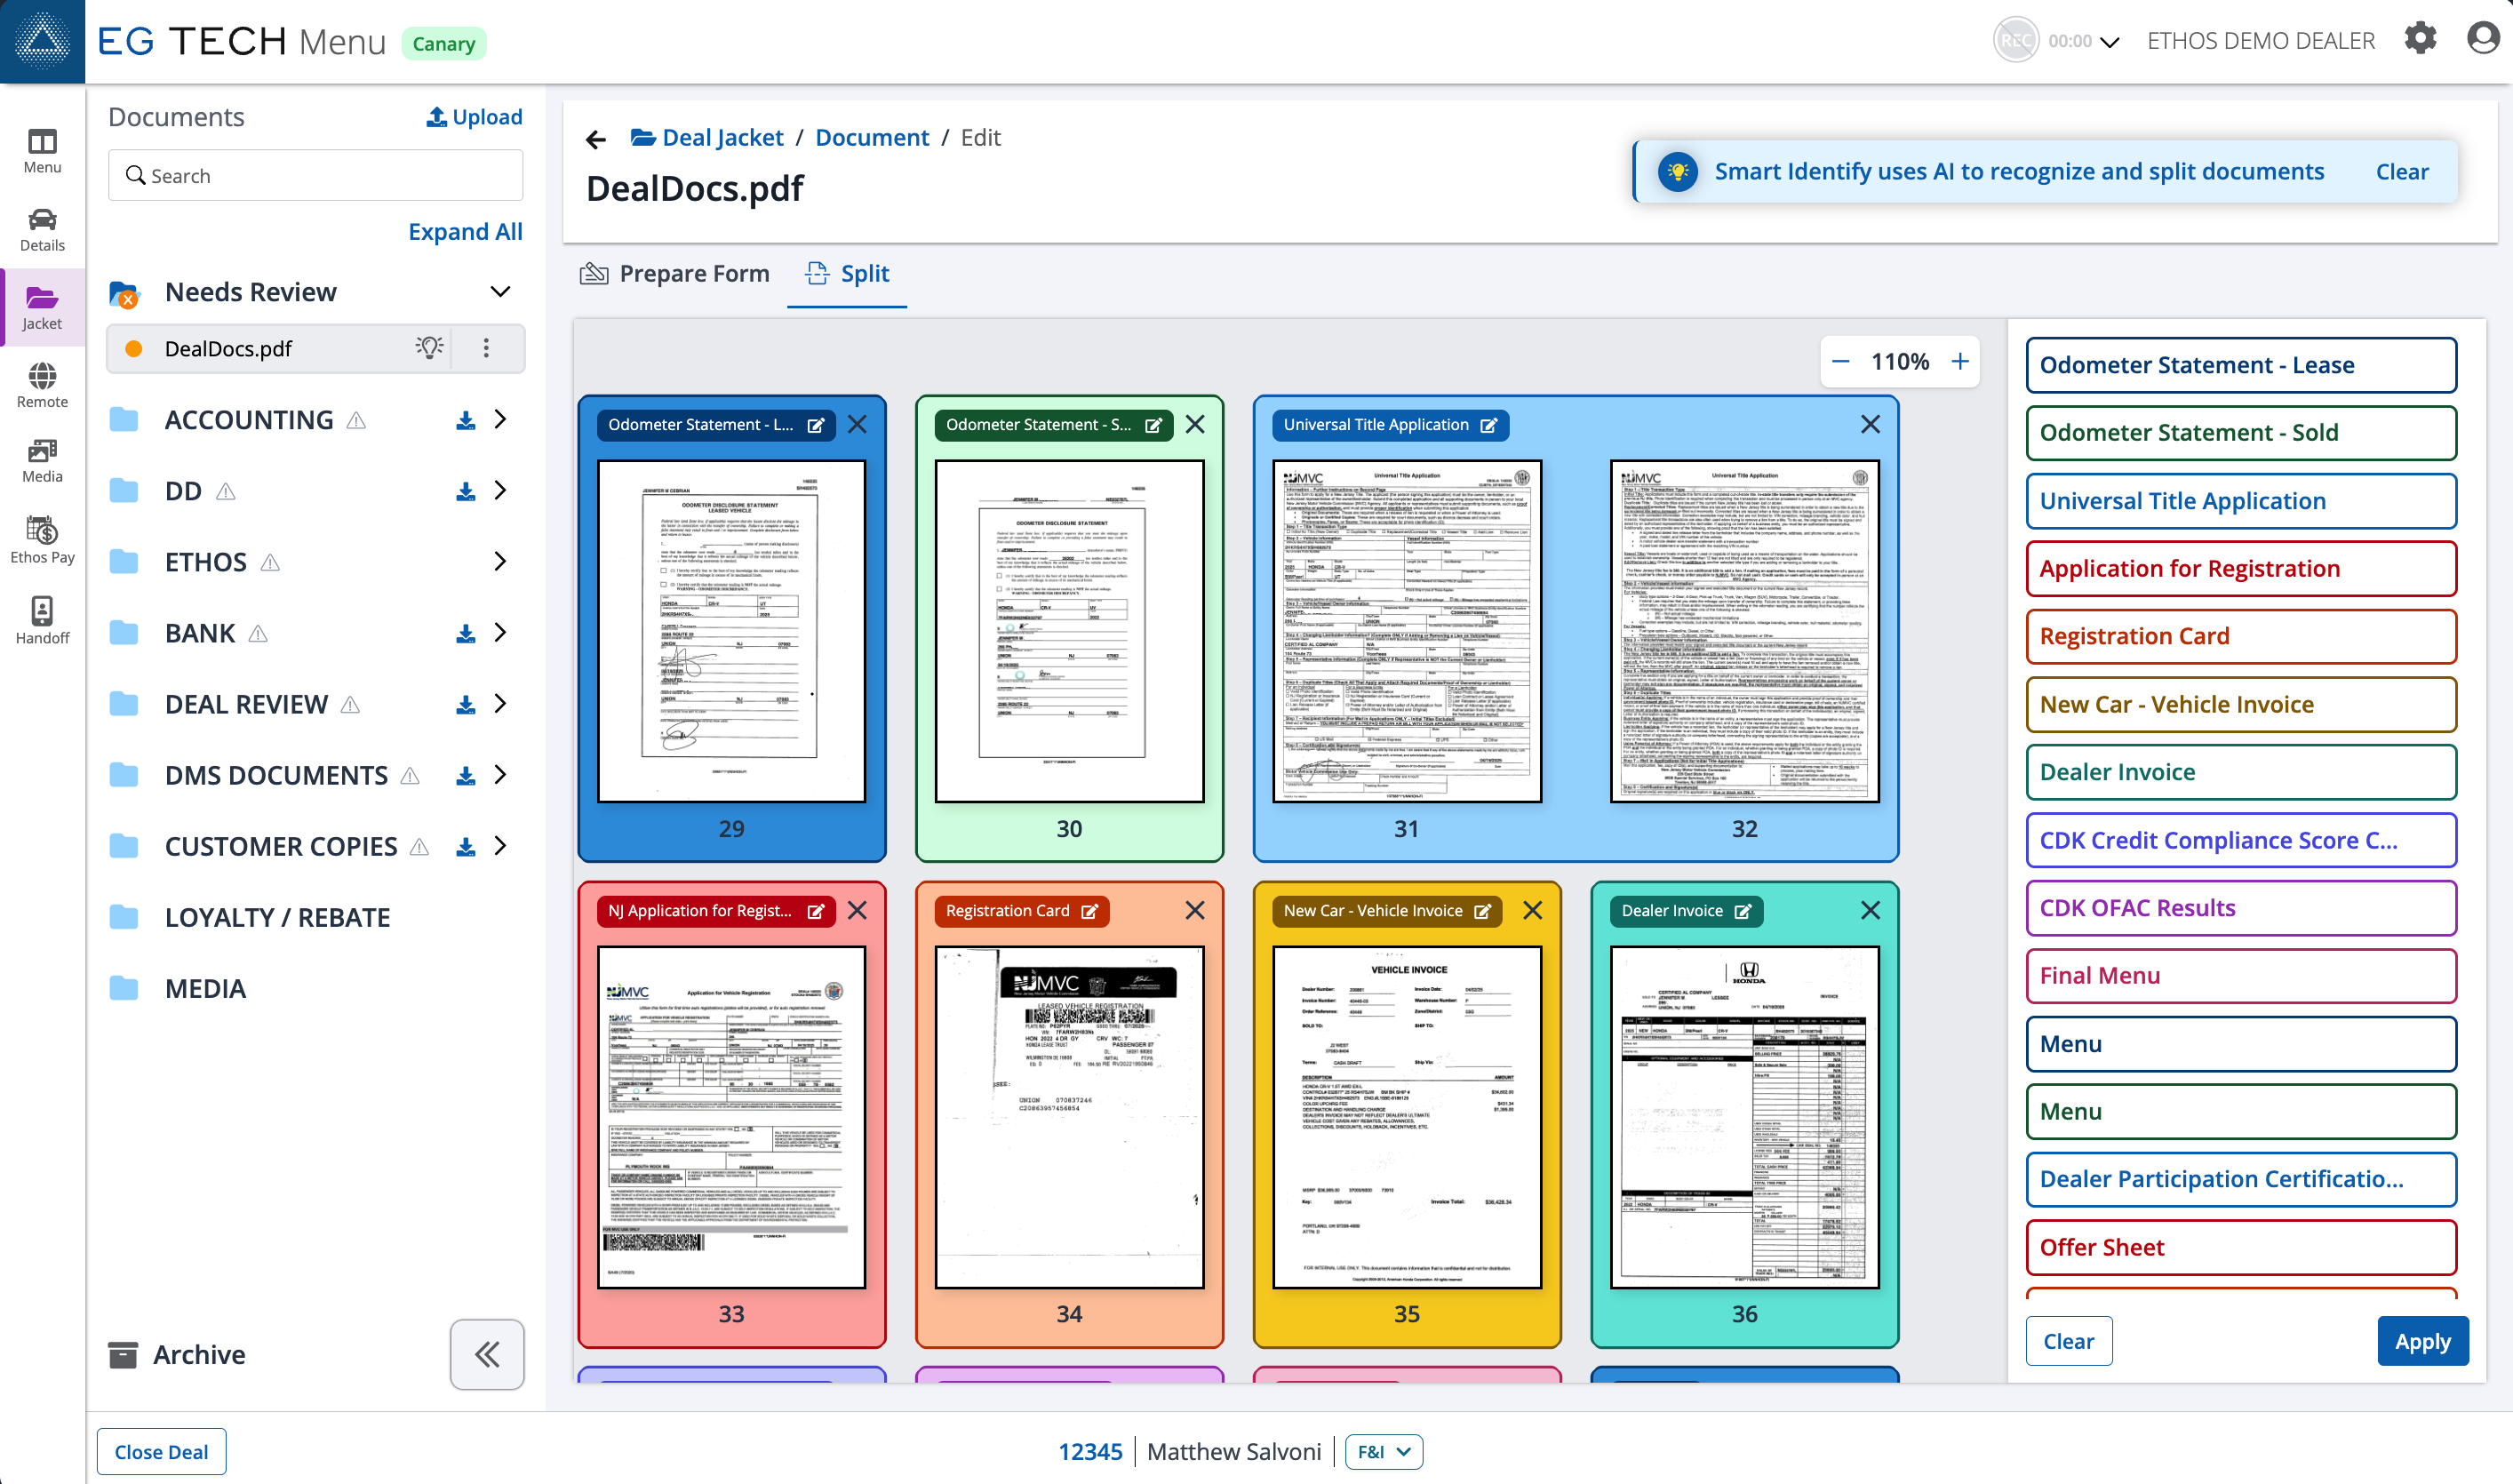Click Close Deal button
This screenshot has width=2513, height=1484.
click(161, 1452)
